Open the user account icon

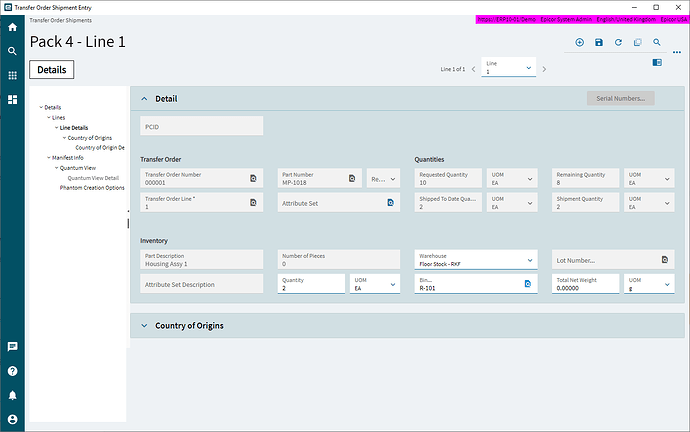[12, 419]
